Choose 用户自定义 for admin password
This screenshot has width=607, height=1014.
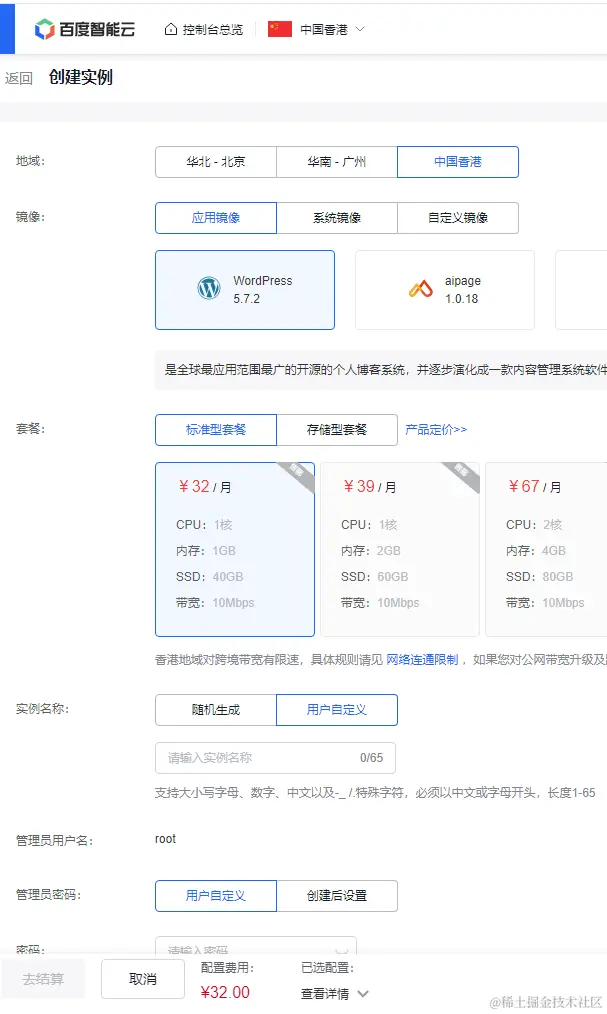(216, 896)
